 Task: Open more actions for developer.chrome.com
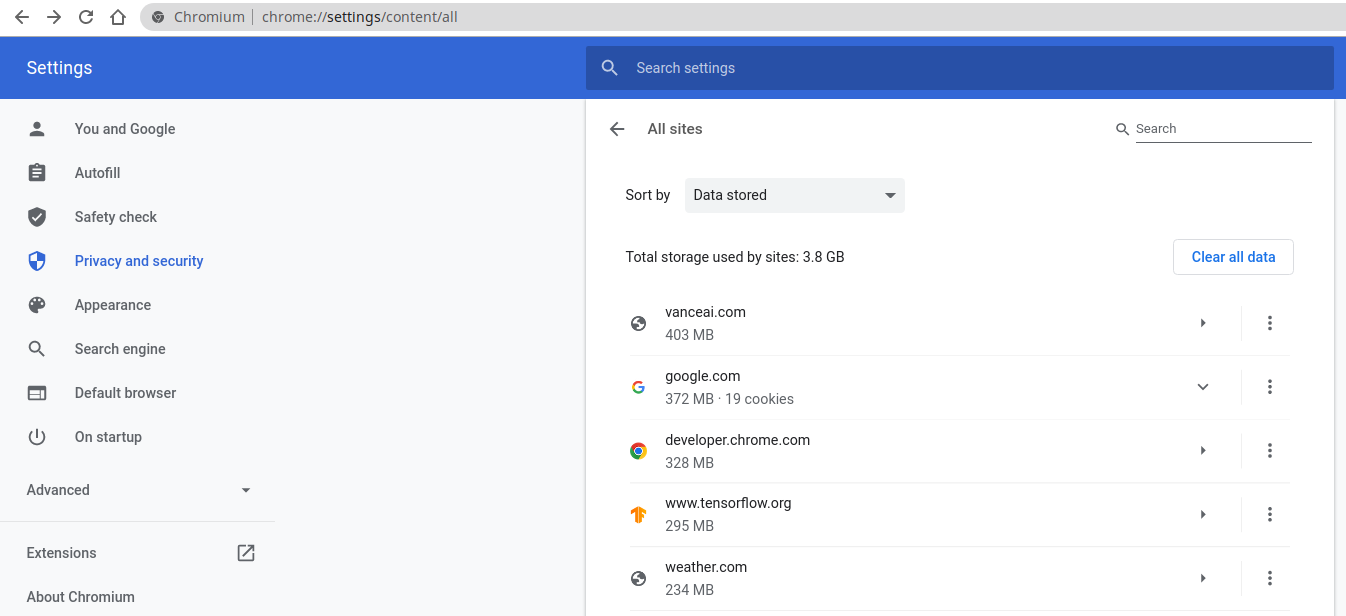pyautogui.click(x=1269, y=451)
